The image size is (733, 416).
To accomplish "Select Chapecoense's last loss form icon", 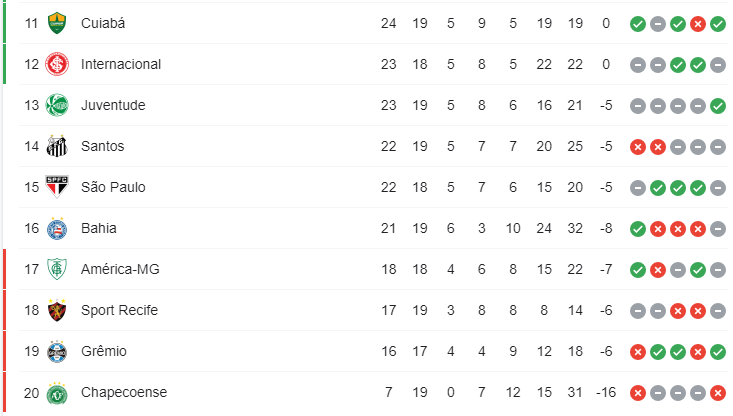I will point(718,393).
